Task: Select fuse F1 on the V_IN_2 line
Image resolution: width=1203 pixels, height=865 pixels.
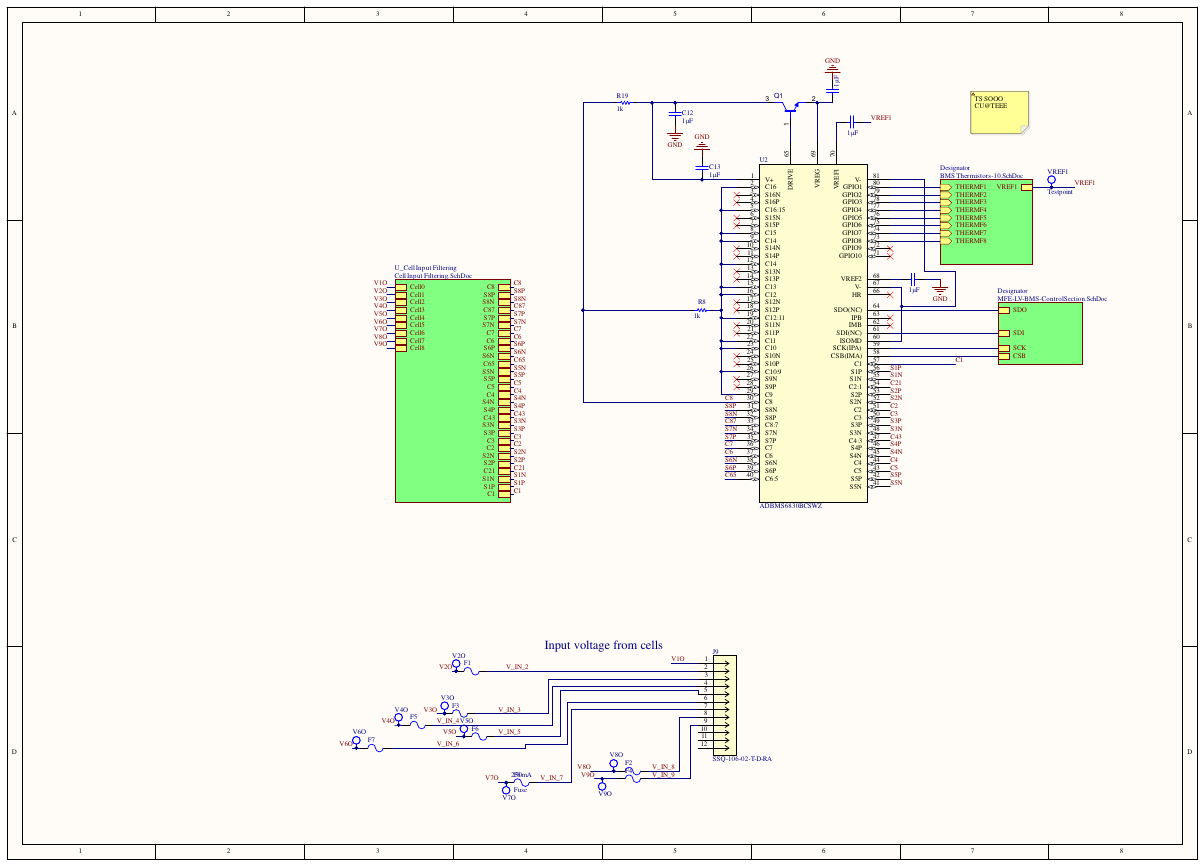Action: [469, 669]
